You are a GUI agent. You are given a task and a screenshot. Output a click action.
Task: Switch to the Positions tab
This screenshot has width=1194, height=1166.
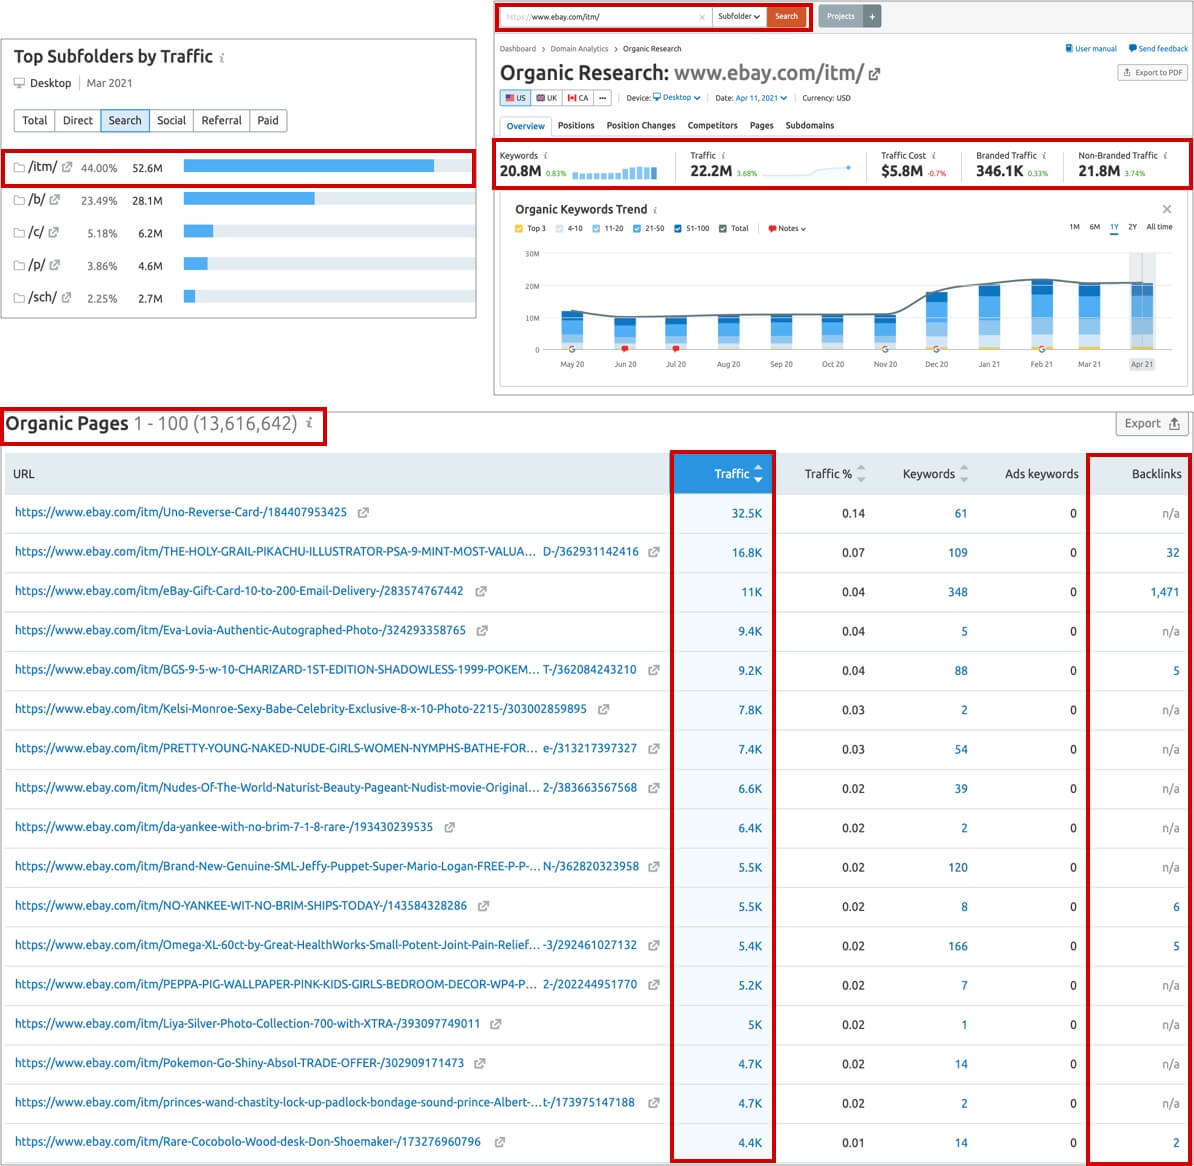[576, 126]
